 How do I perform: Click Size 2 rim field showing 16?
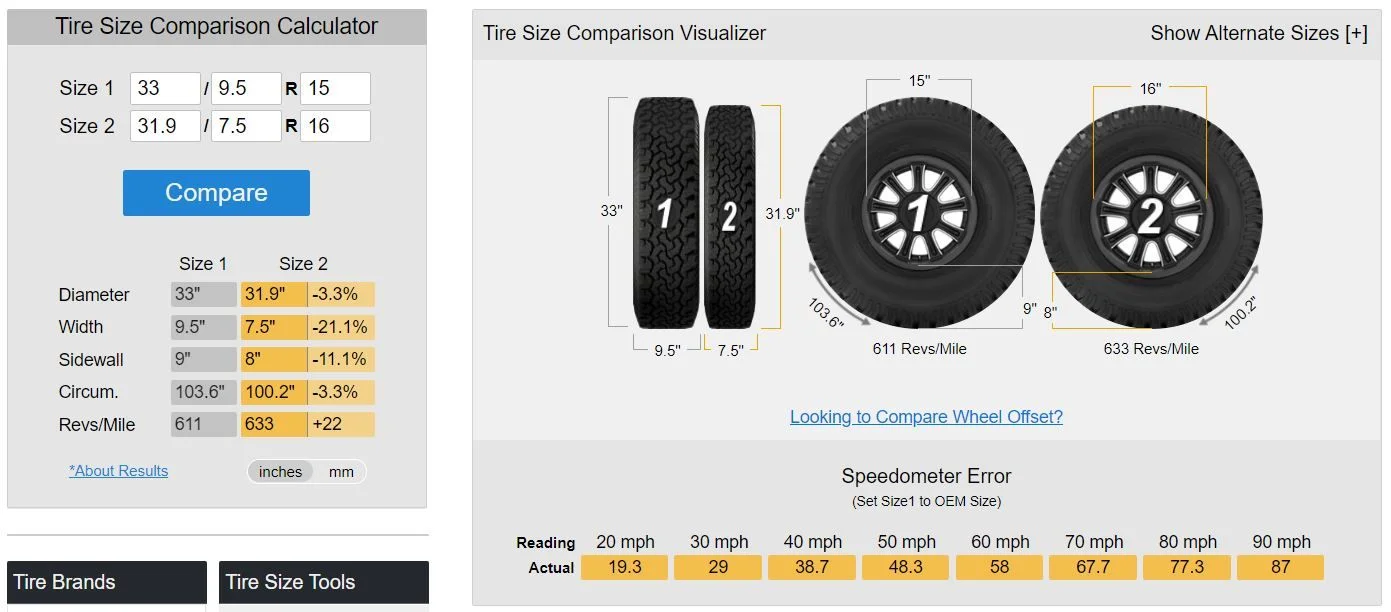coord(335,126)
